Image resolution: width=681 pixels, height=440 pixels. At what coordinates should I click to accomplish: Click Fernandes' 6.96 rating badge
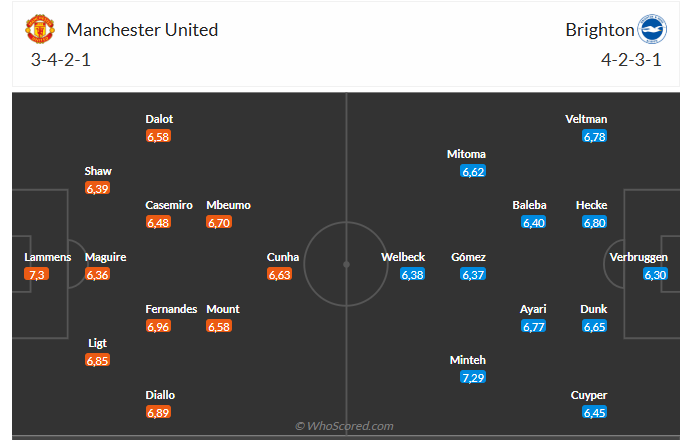[x=159, y=326]
